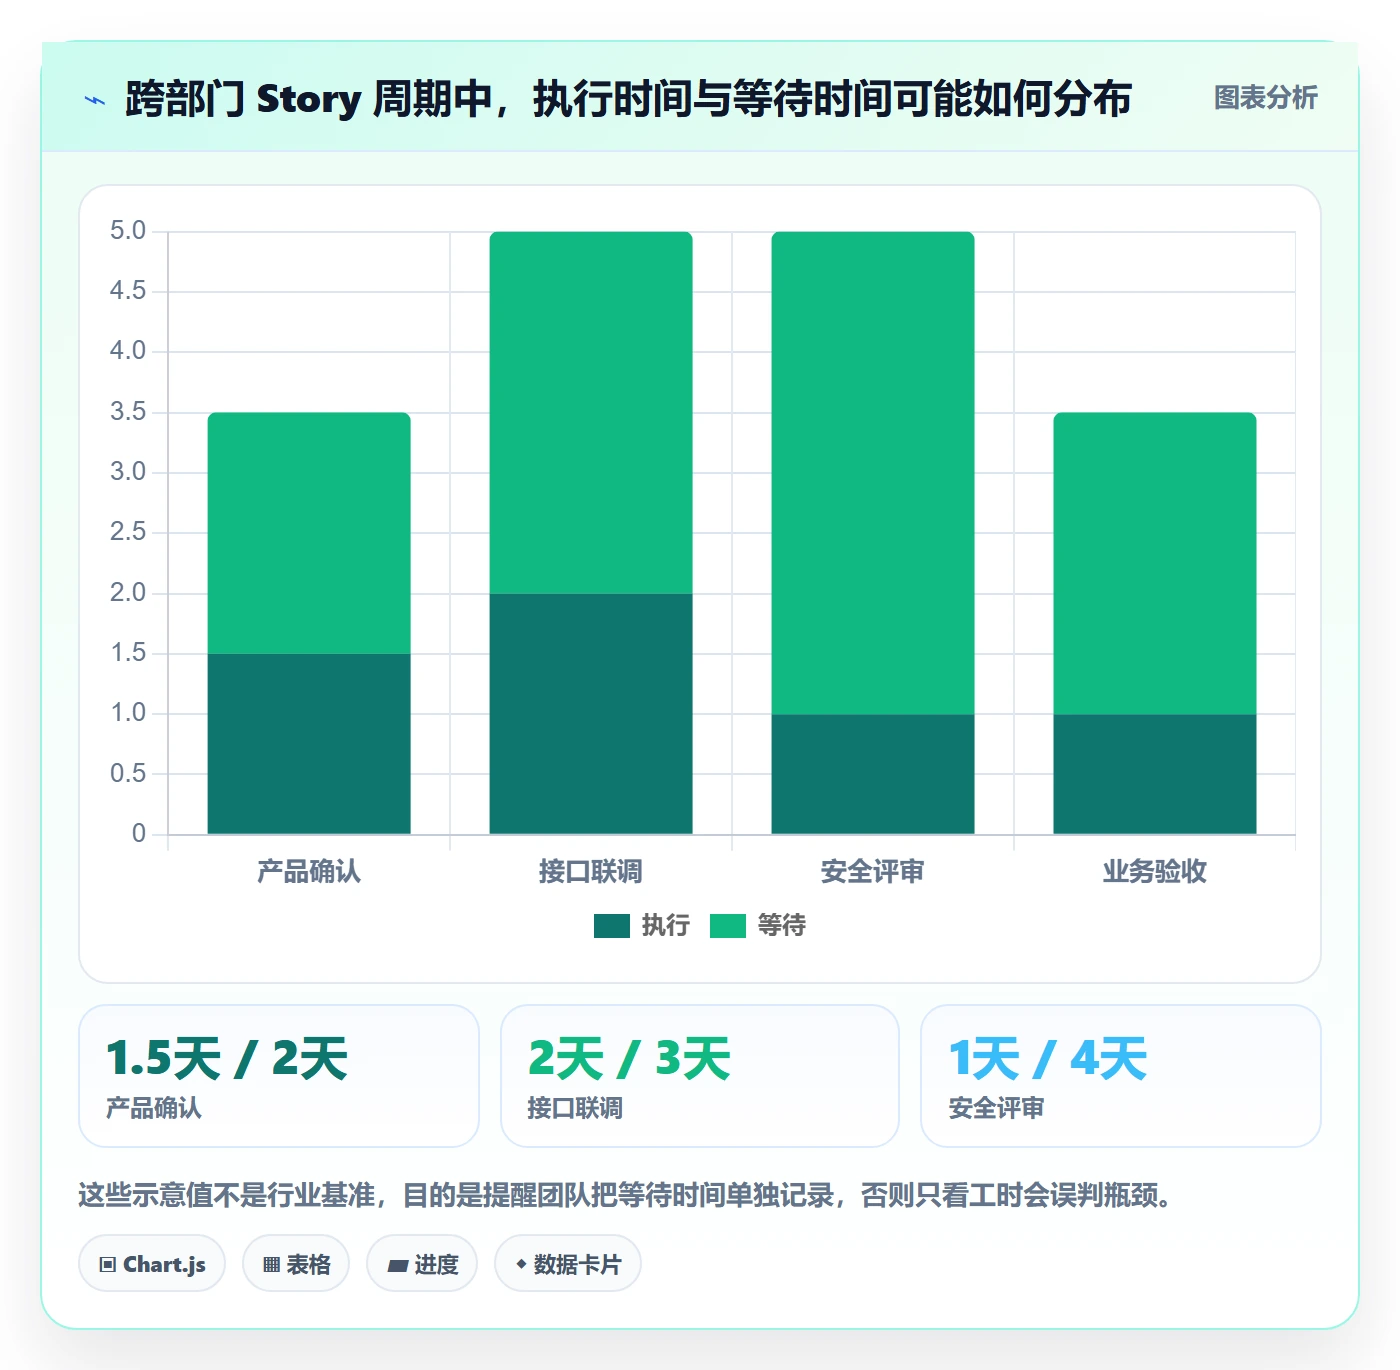Click the 安全评审 x-axis label

point(873,872)
